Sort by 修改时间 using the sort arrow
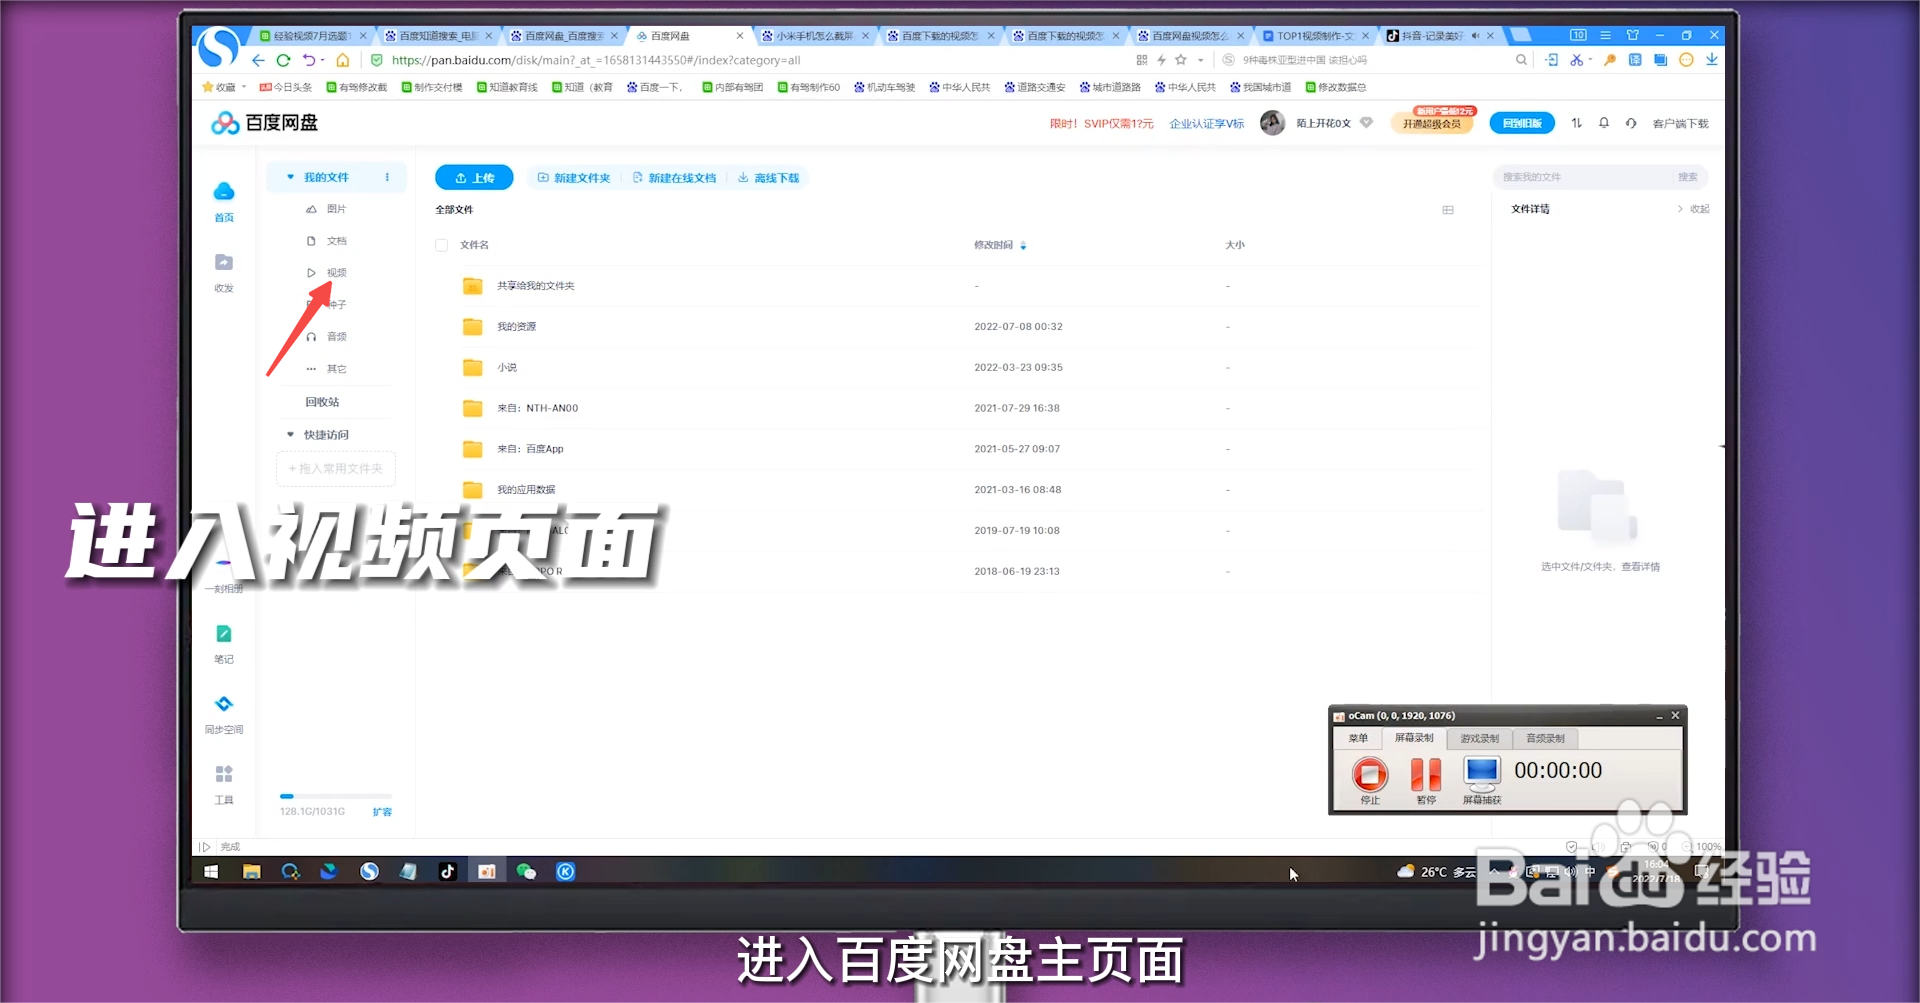This screenshot has width=1920, height=1003. [1023, 245]
